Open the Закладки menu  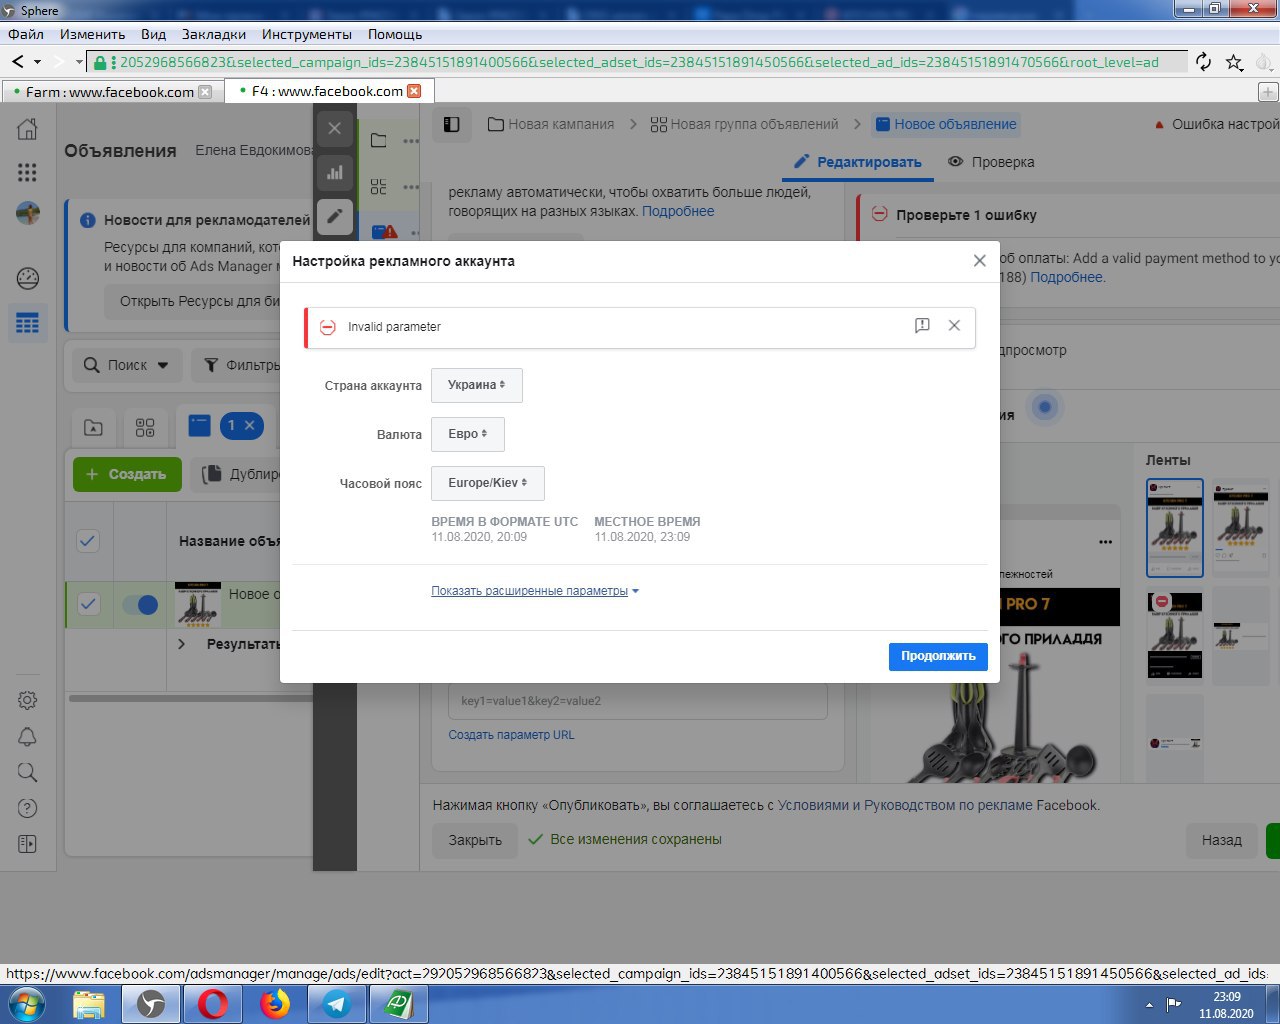point(214,34)
